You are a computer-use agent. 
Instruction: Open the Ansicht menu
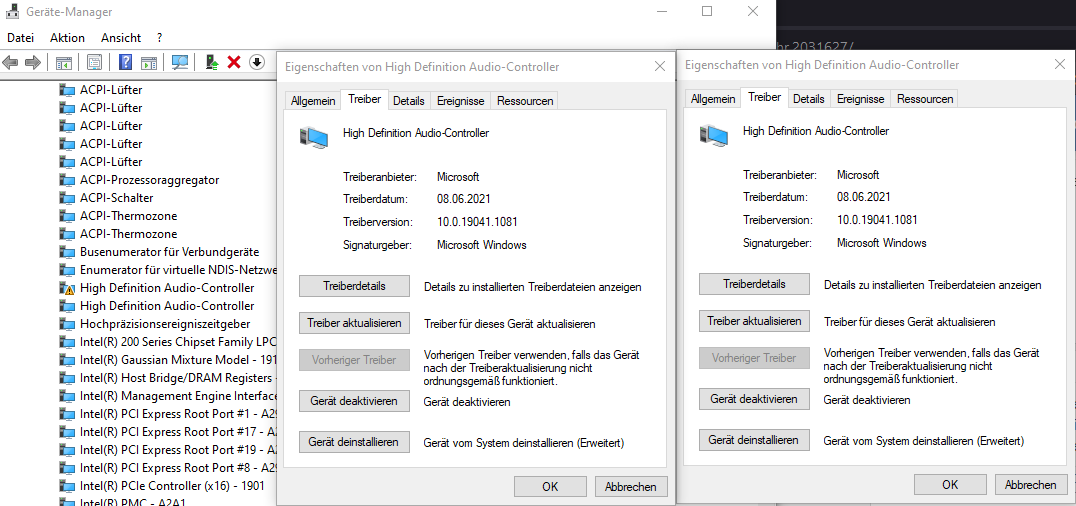pos(121,38)
